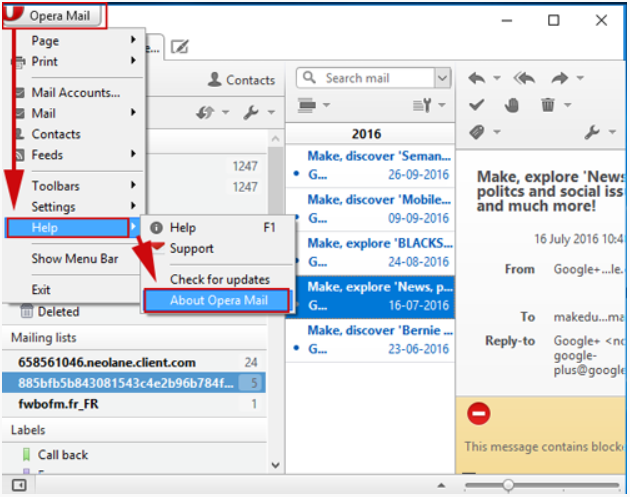Adjust the zoom slider handle
This screenshot has width=630, height=497.
tap(508, 485)
